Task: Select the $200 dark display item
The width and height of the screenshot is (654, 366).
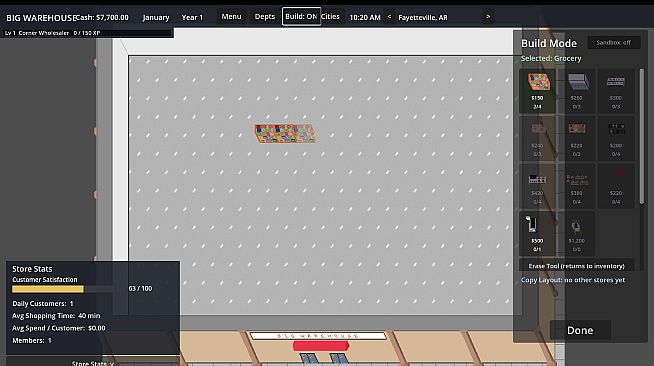Action: click(616, 138)
